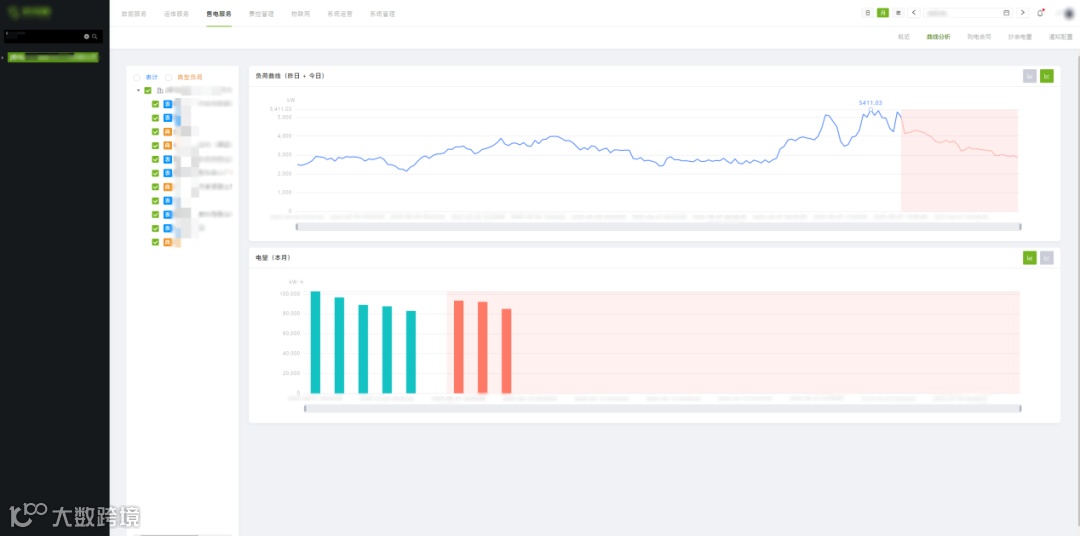Screen dimensions: 1080x536
Task: Switch to the 费控管理 tab
Action: click(261, 14)
